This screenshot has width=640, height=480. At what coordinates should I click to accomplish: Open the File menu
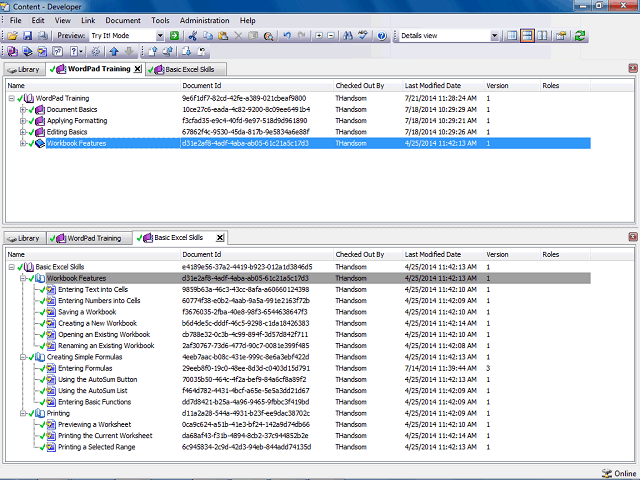(x=16, y=20)
